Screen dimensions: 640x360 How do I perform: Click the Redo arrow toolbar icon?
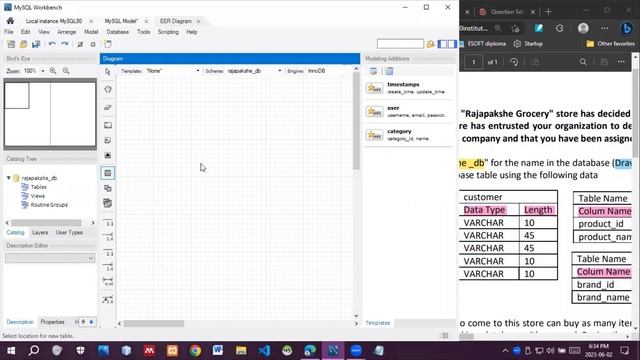tap(64, 44)
